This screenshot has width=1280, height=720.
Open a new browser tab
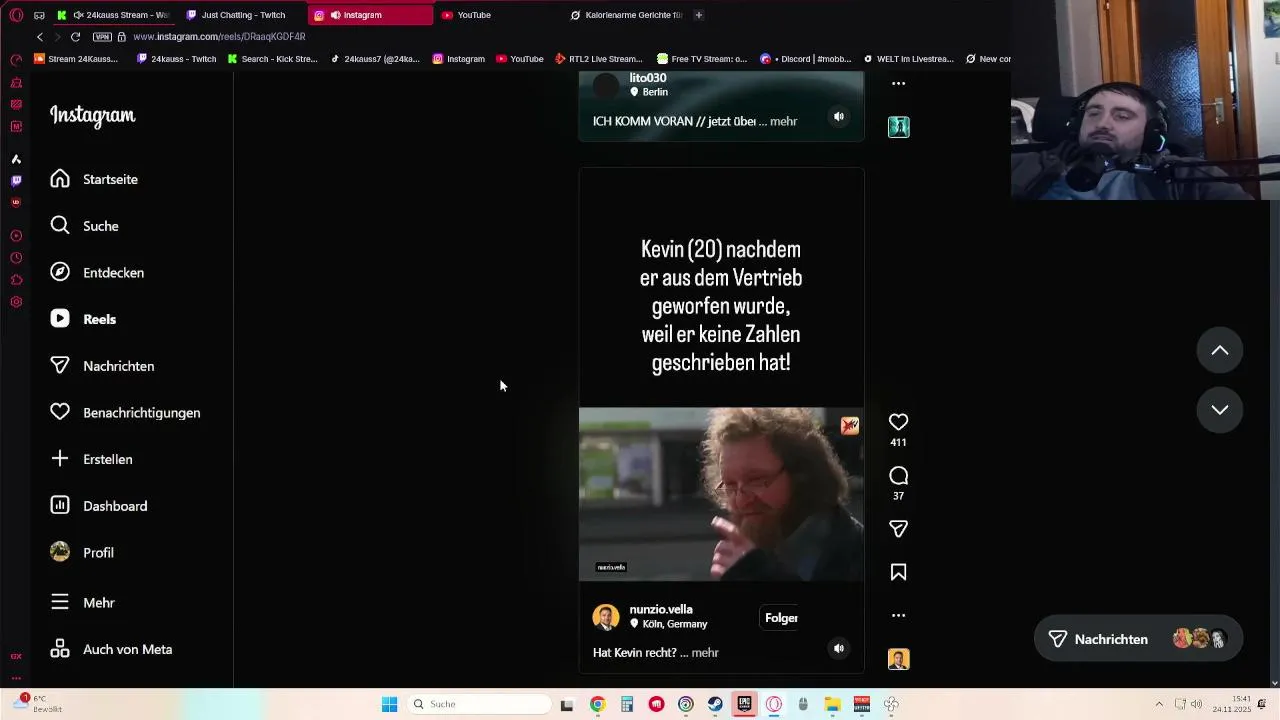click(698, 15)
